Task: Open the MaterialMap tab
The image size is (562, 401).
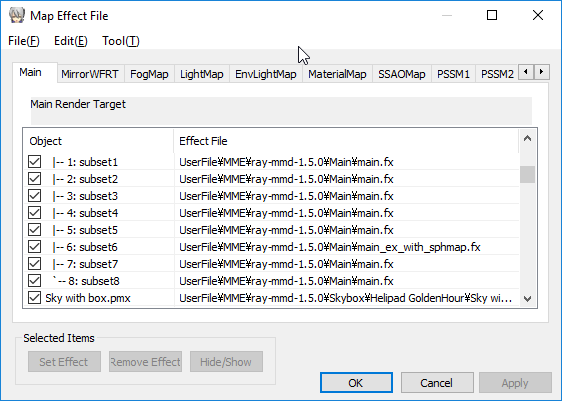Action: tap(337, 74)
